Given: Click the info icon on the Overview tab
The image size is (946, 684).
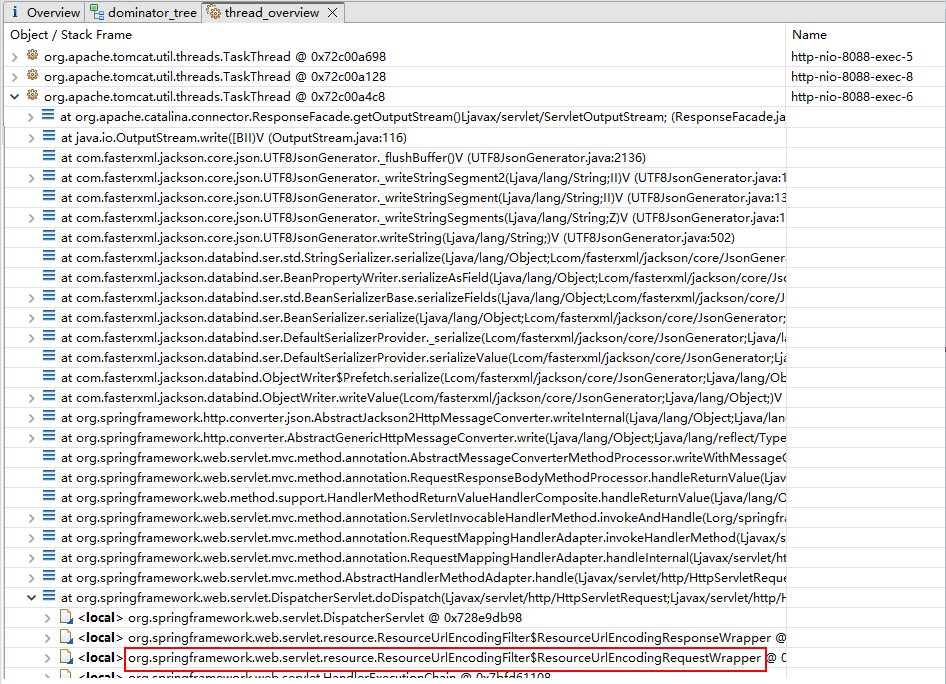Looking at the screenshot, I should tap(17, 13).
